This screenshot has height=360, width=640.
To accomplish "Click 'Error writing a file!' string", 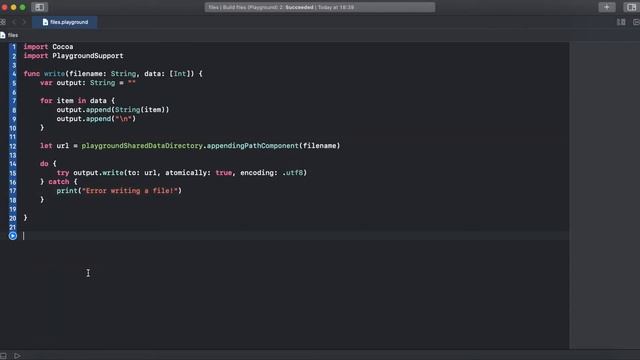I will tap(130, 191).
